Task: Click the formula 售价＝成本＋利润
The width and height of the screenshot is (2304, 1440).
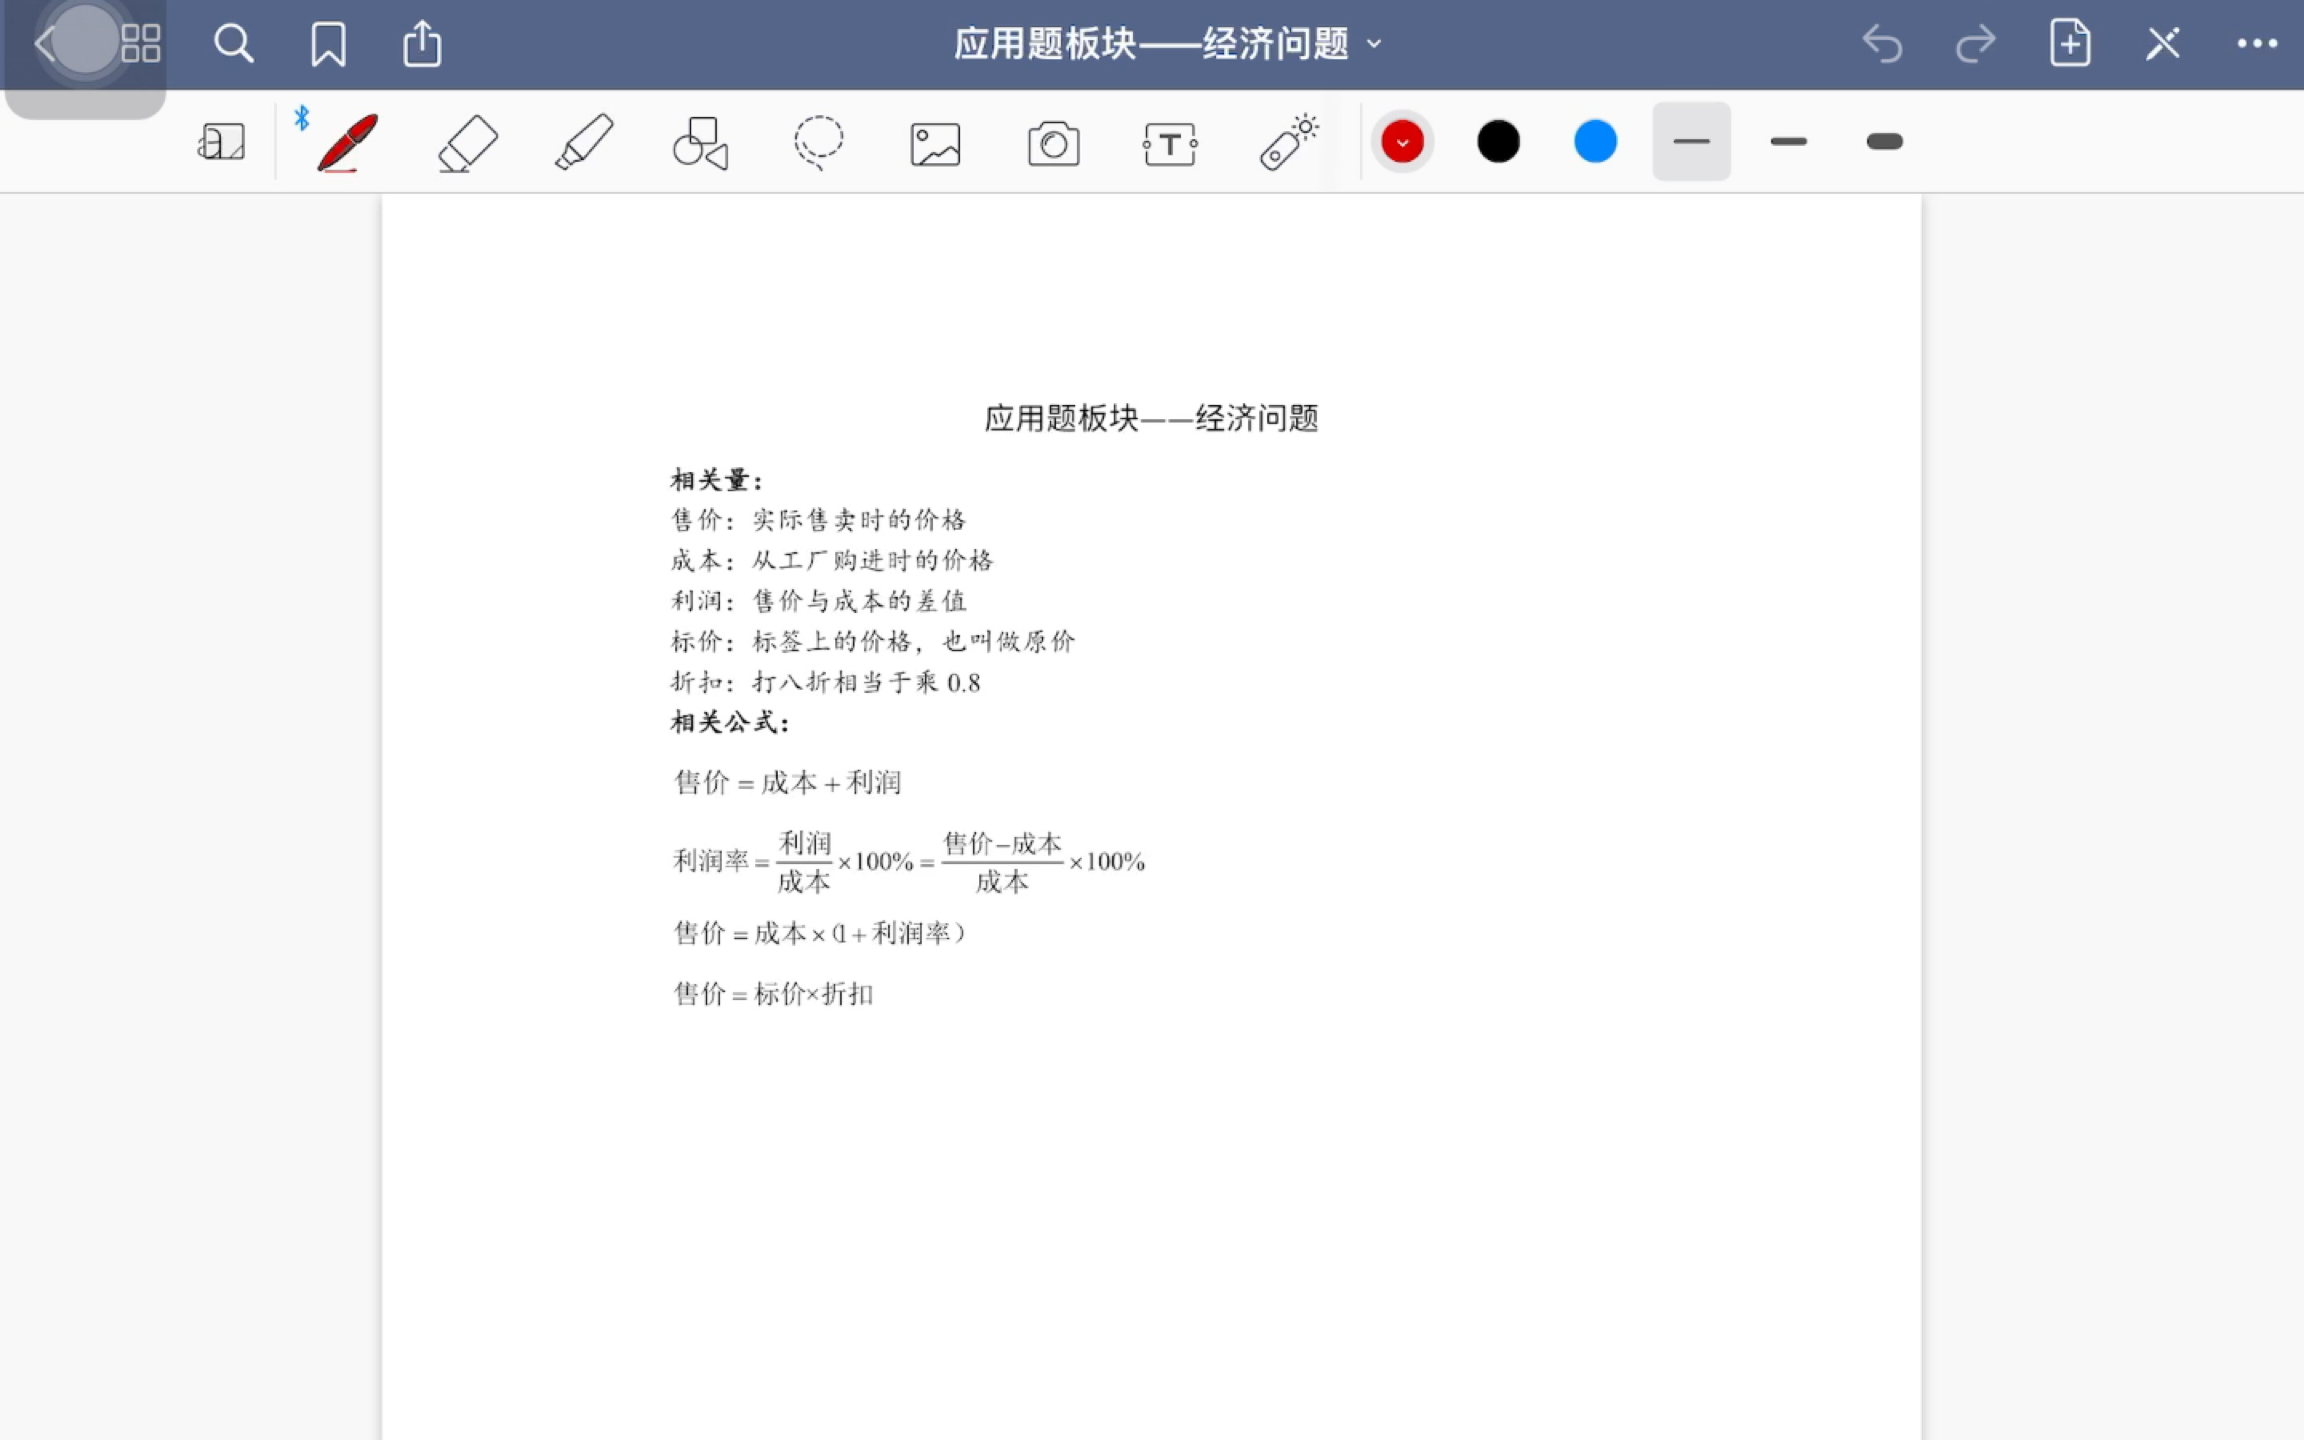Action: (788, 782)
